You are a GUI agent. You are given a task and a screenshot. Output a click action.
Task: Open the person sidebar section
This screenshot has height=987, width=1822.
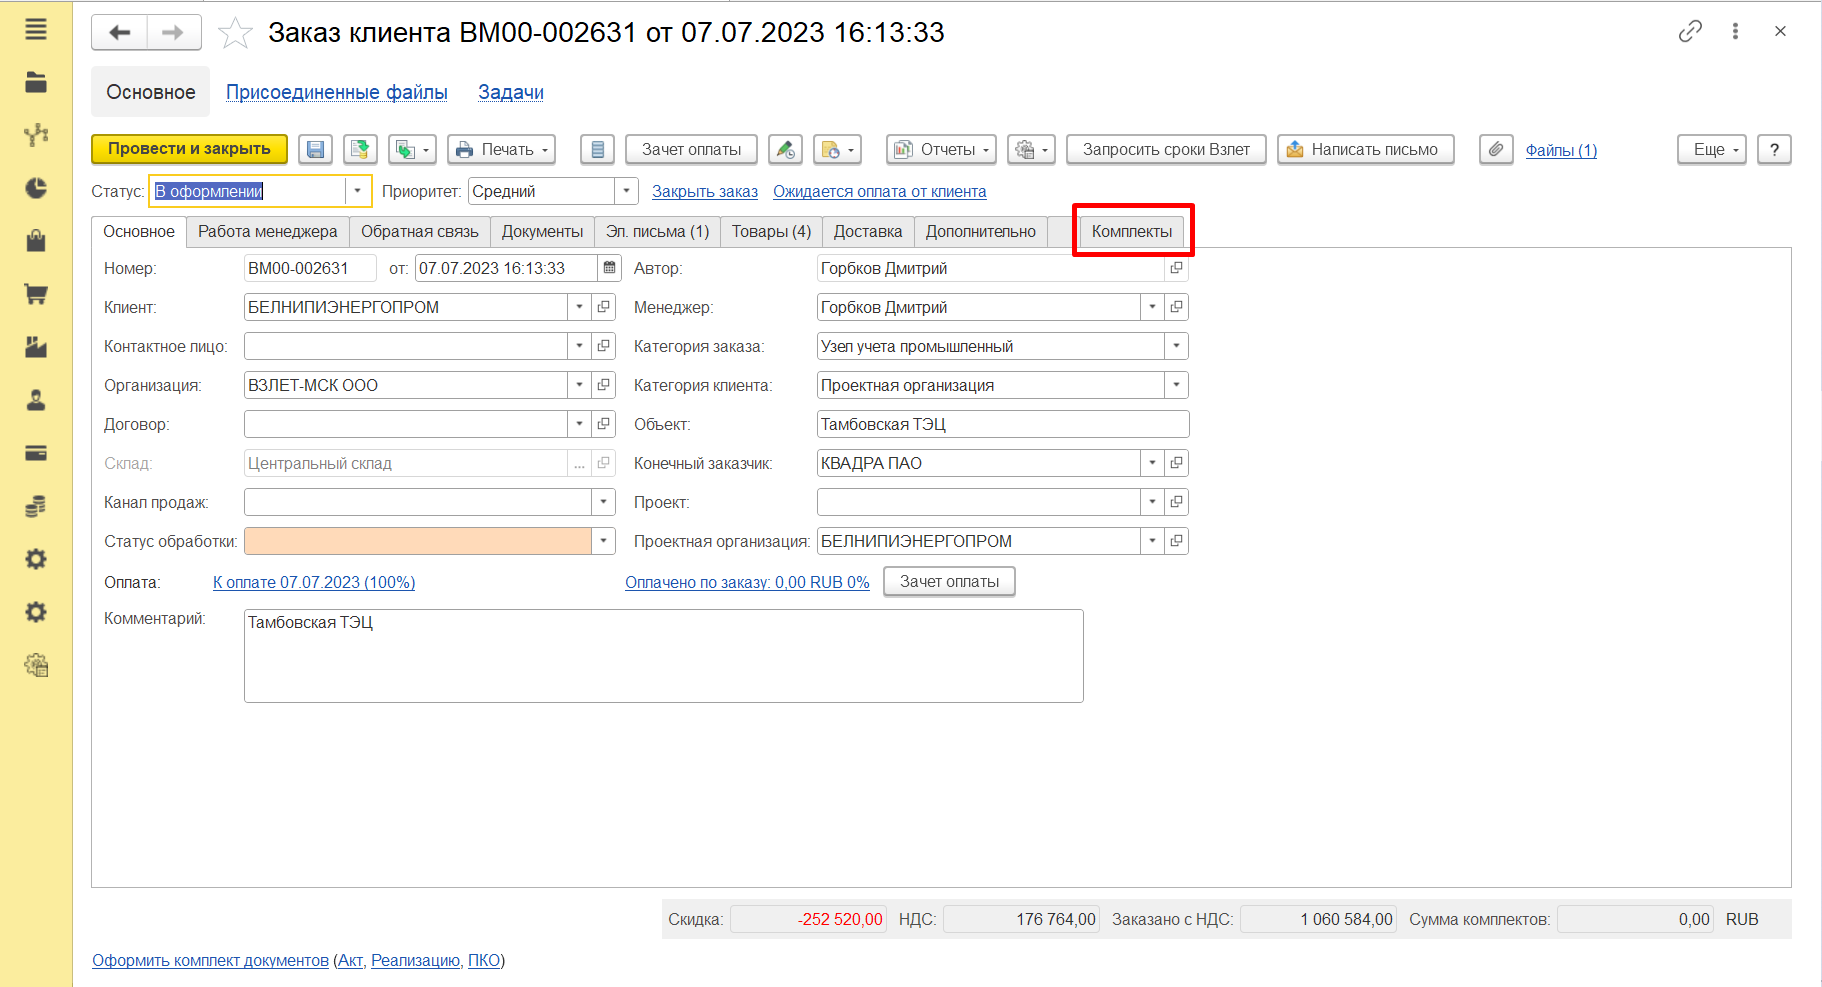coord(36,400)
